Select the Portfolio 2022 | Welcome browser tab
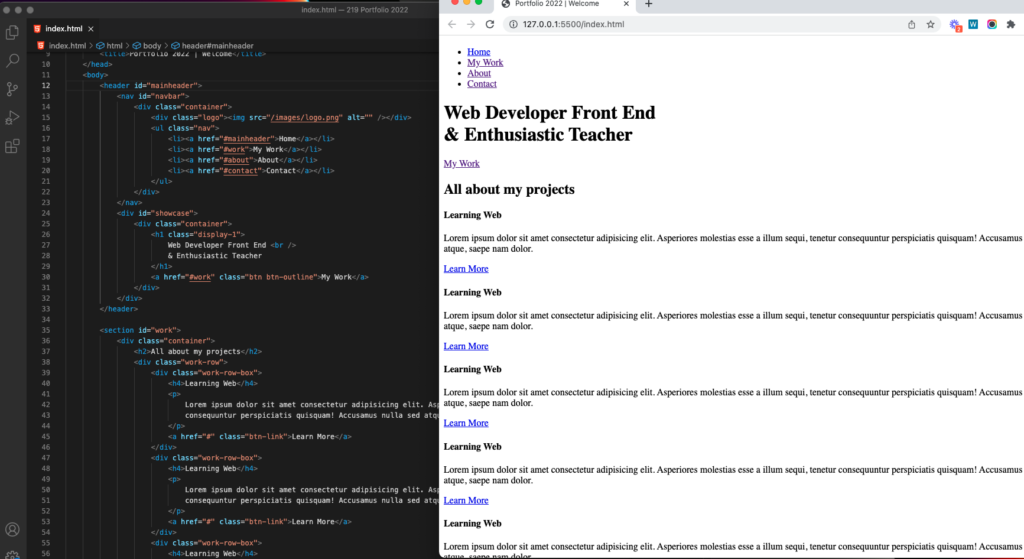Viewport: 1024px width, 559px height. (x=557, y=4)
